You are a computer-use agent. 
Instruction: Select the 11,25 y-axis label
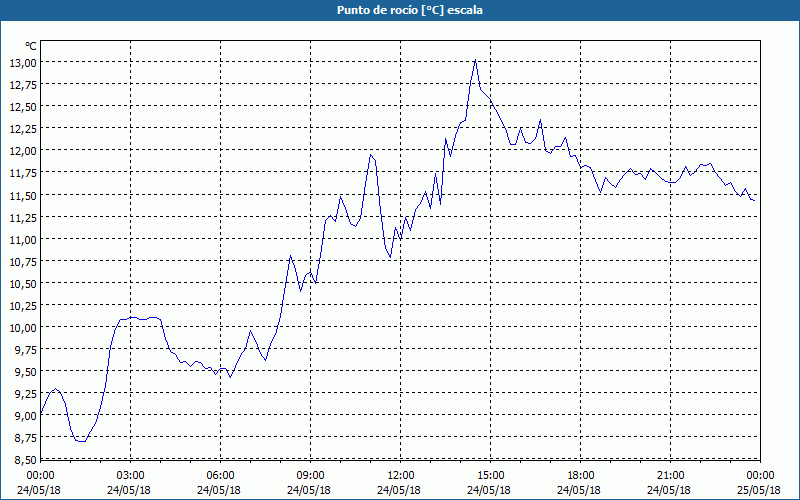(23, 217)
